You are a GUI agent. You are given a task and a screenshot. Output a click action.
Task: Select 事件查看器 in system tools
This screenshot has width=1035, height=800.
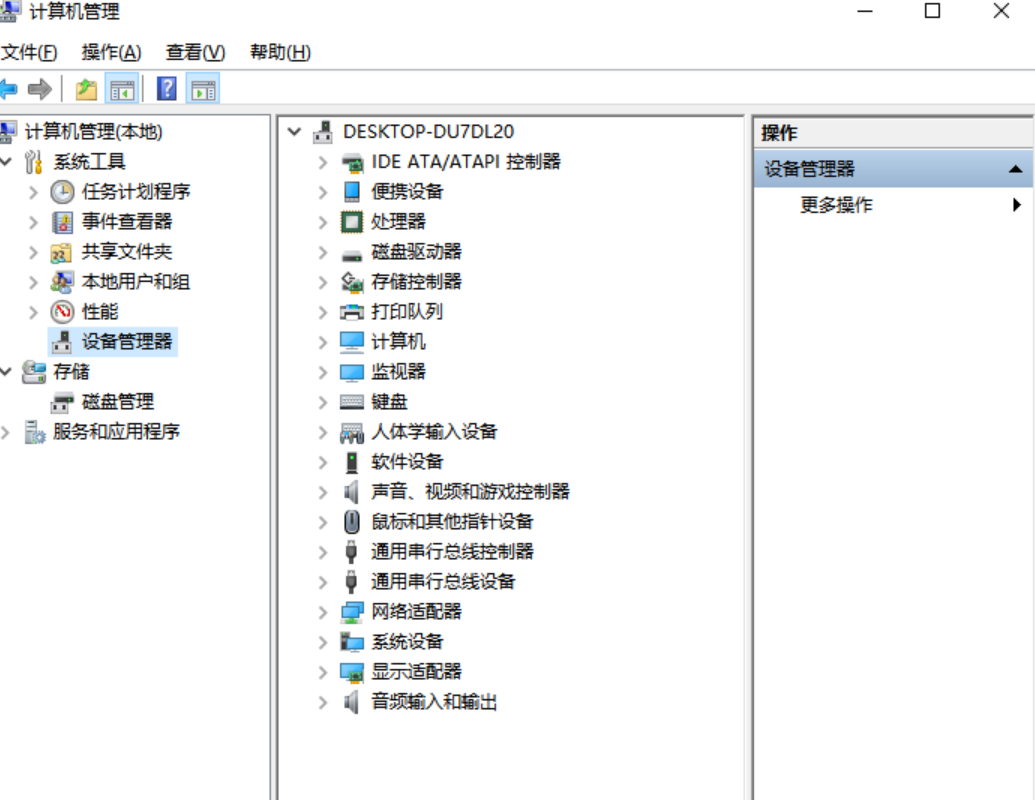[126, 222]
